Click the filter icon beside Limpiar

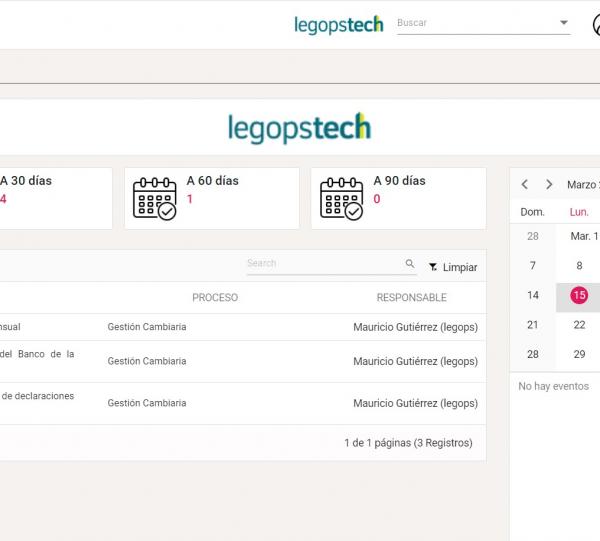(433, 268)
